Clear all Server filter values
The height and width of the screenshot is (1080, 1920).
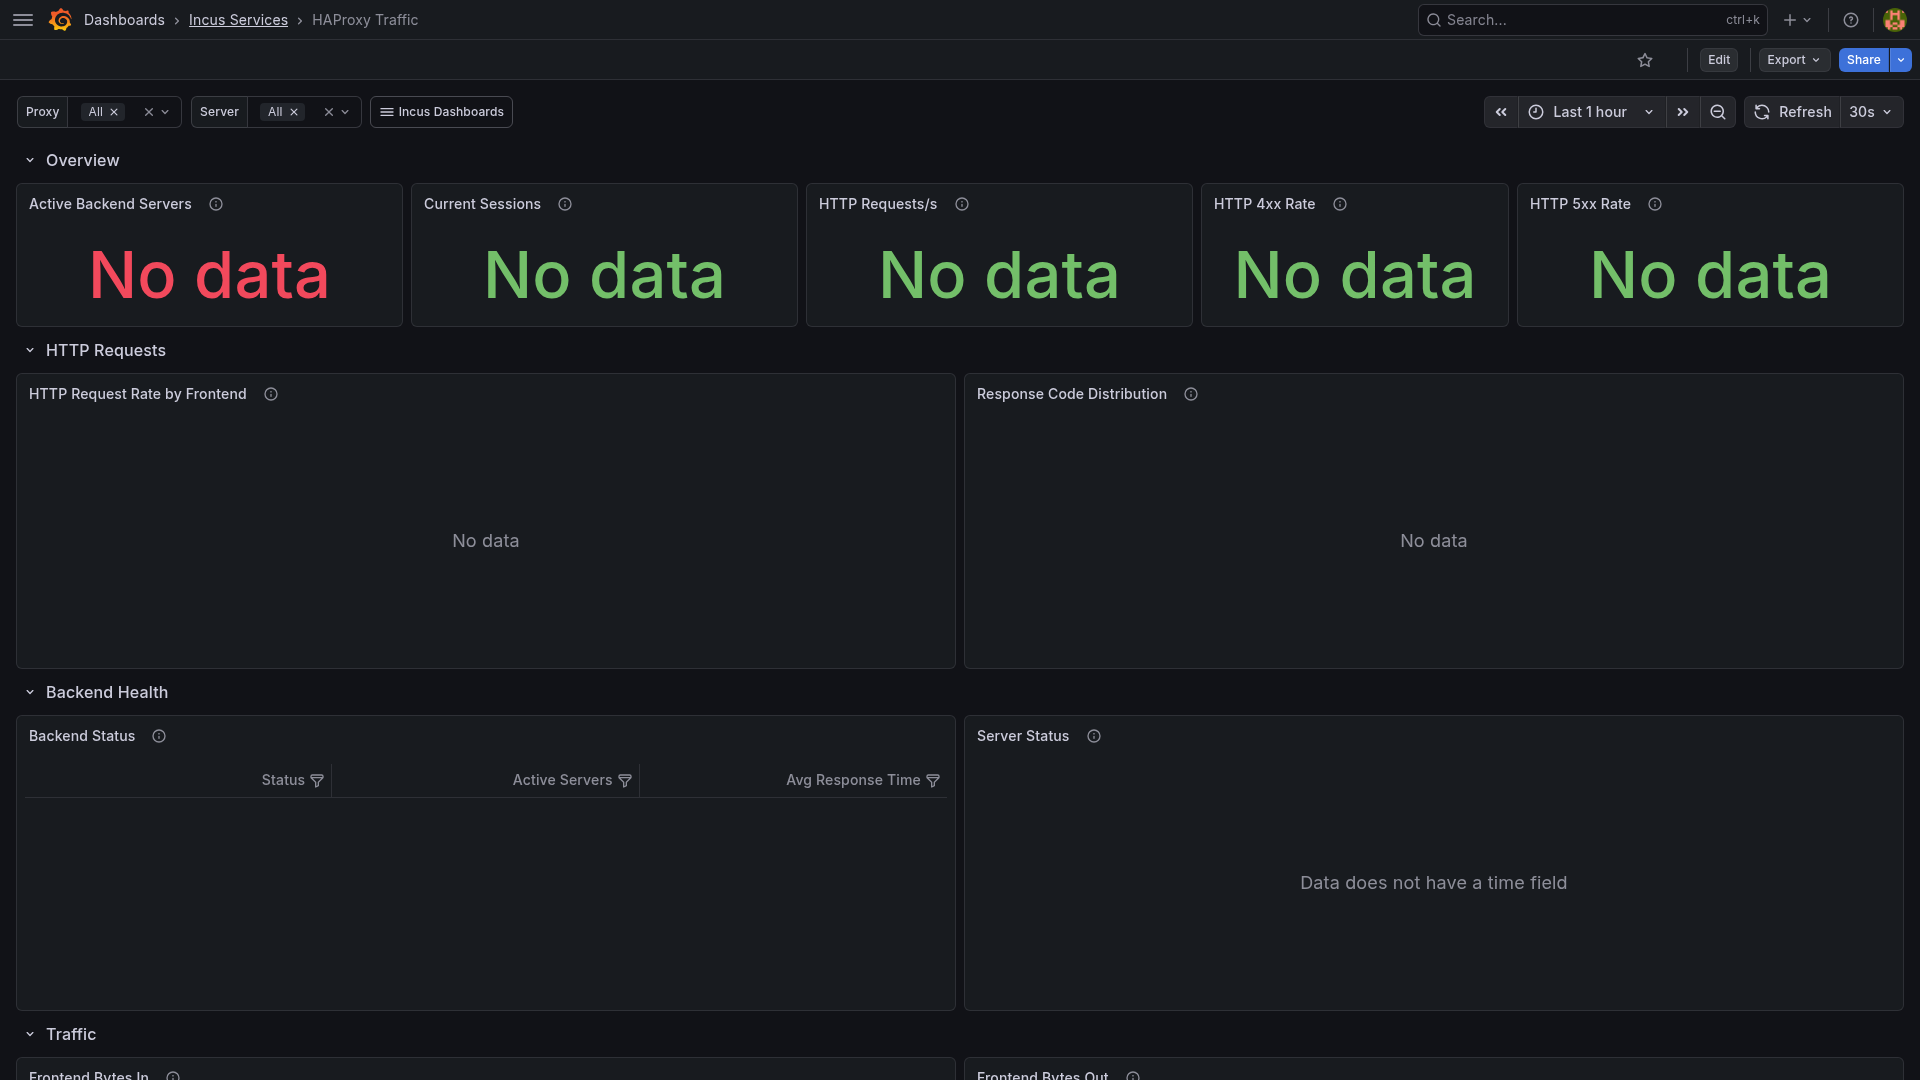point(329,112)
